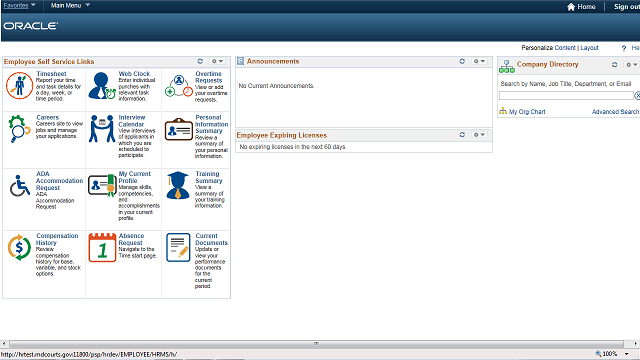This screenshot has height=360, width=640.
Task: Click the scrollbar right arrow
Action: [636, 344]
